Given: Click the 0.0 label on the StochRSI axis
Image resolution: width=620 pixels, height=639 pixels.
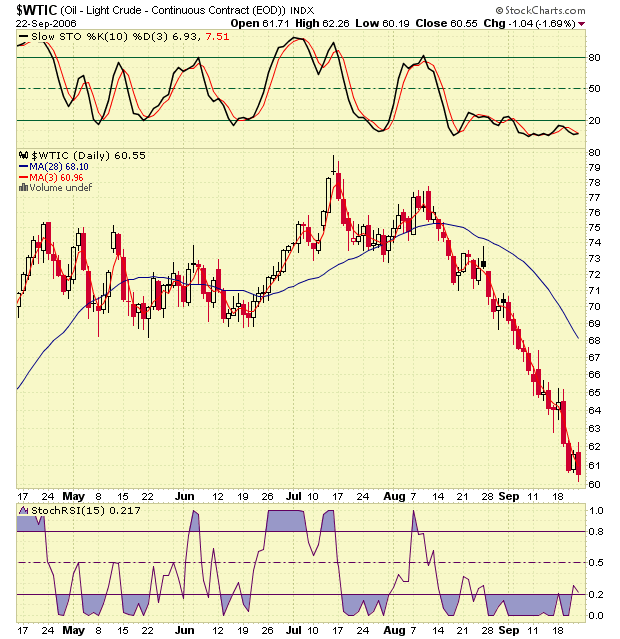Looking at the screenshot, I should 596,615.
